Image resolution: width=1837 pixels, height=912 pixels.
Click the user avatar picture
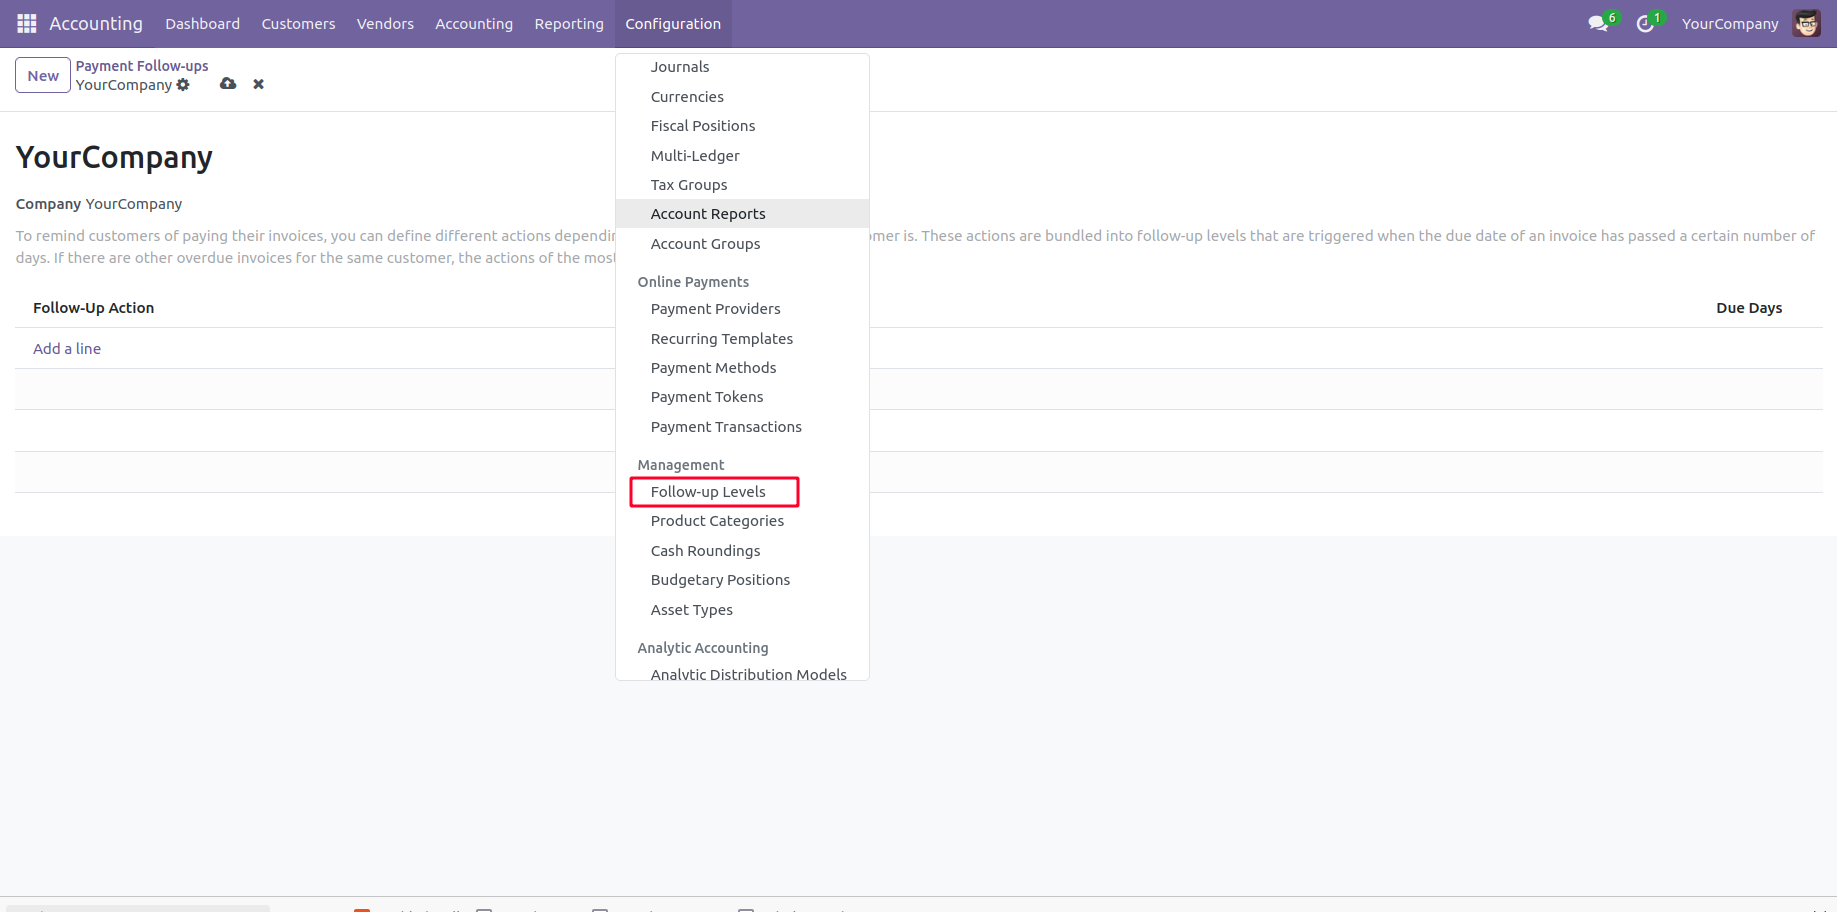1806,23
